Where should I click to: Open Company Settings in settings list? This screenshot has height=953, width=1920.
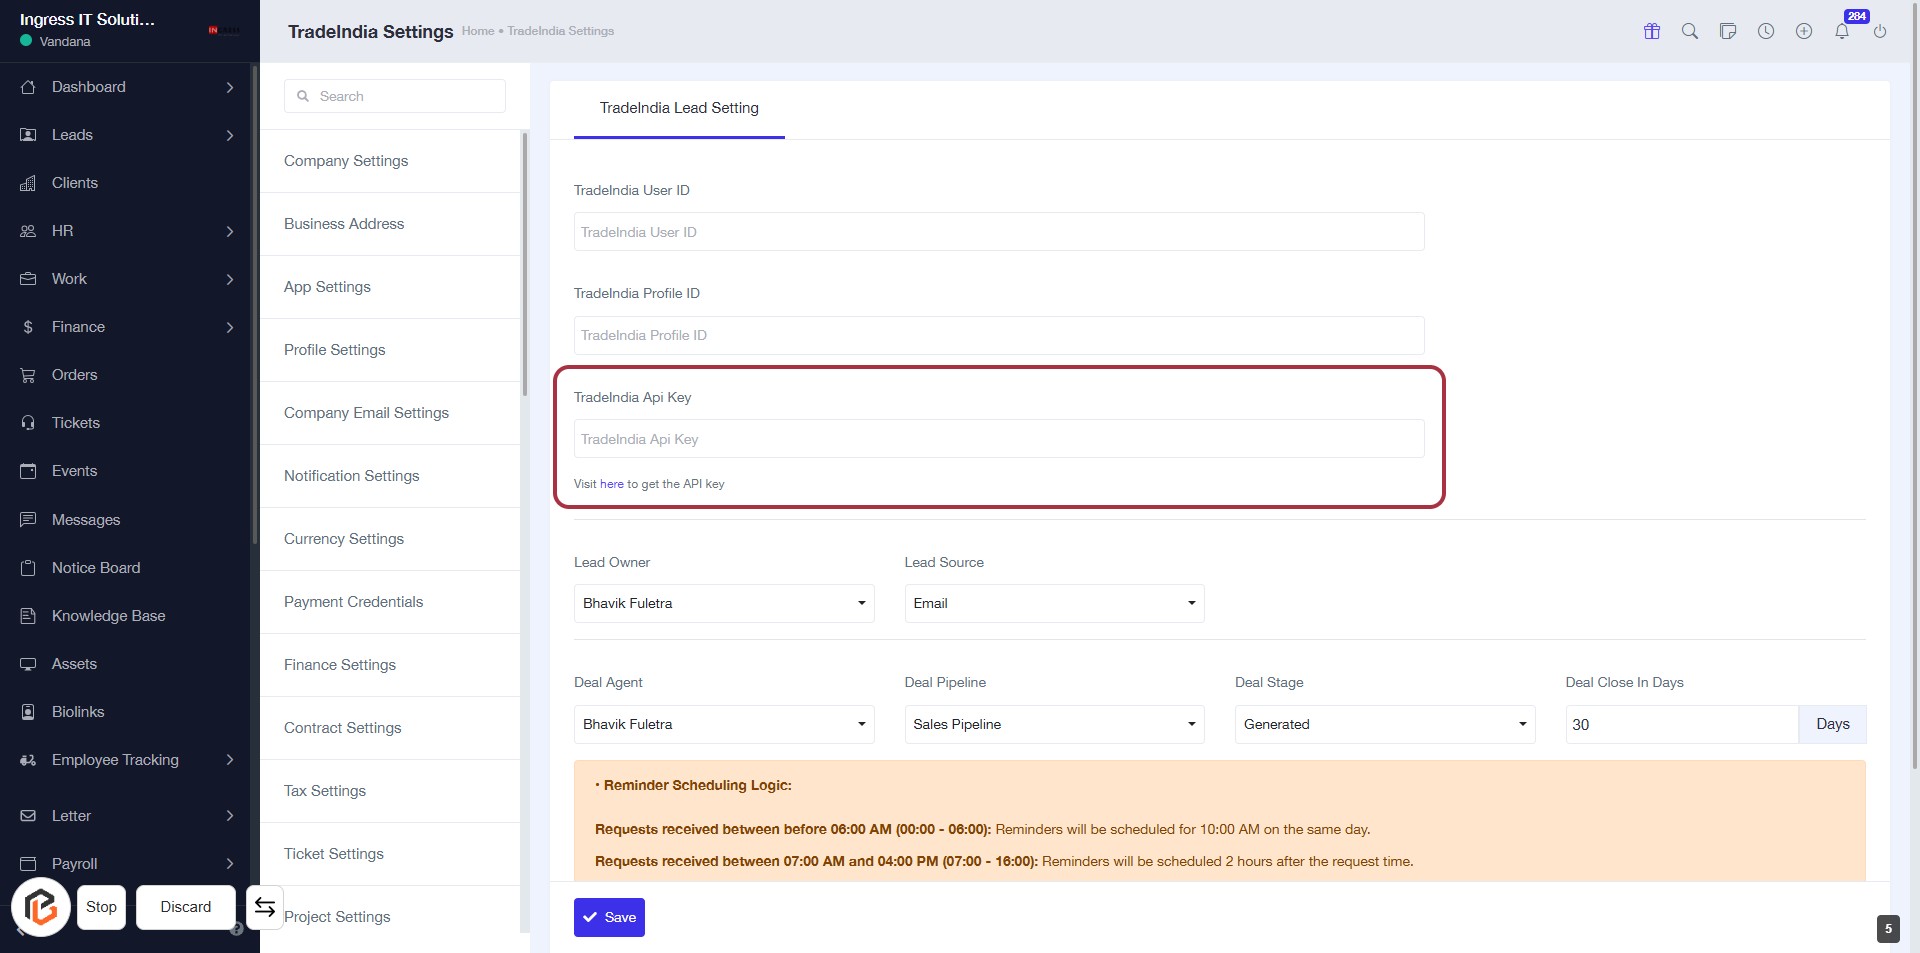click(x=346, y=161)
